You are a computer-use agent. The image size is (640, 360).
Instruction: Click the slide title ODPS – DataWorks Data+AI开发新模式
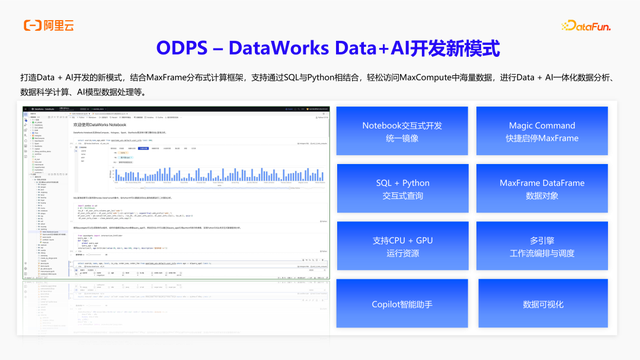click(x=328, y=48)
